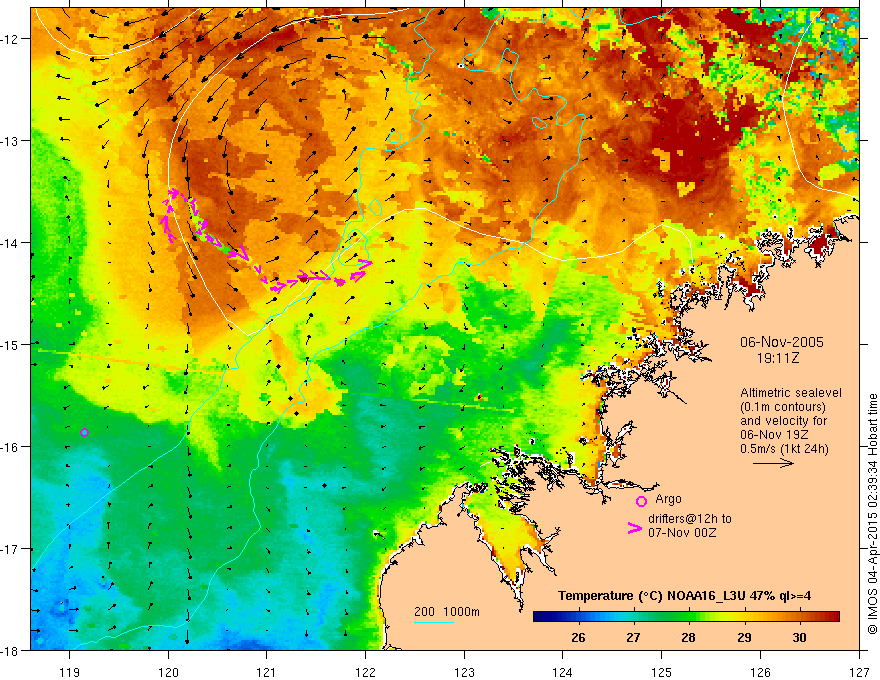This screenshot has width=880, height=680.
Task: Click the 127 longitude axis label
Action: [x=859, y=672]
